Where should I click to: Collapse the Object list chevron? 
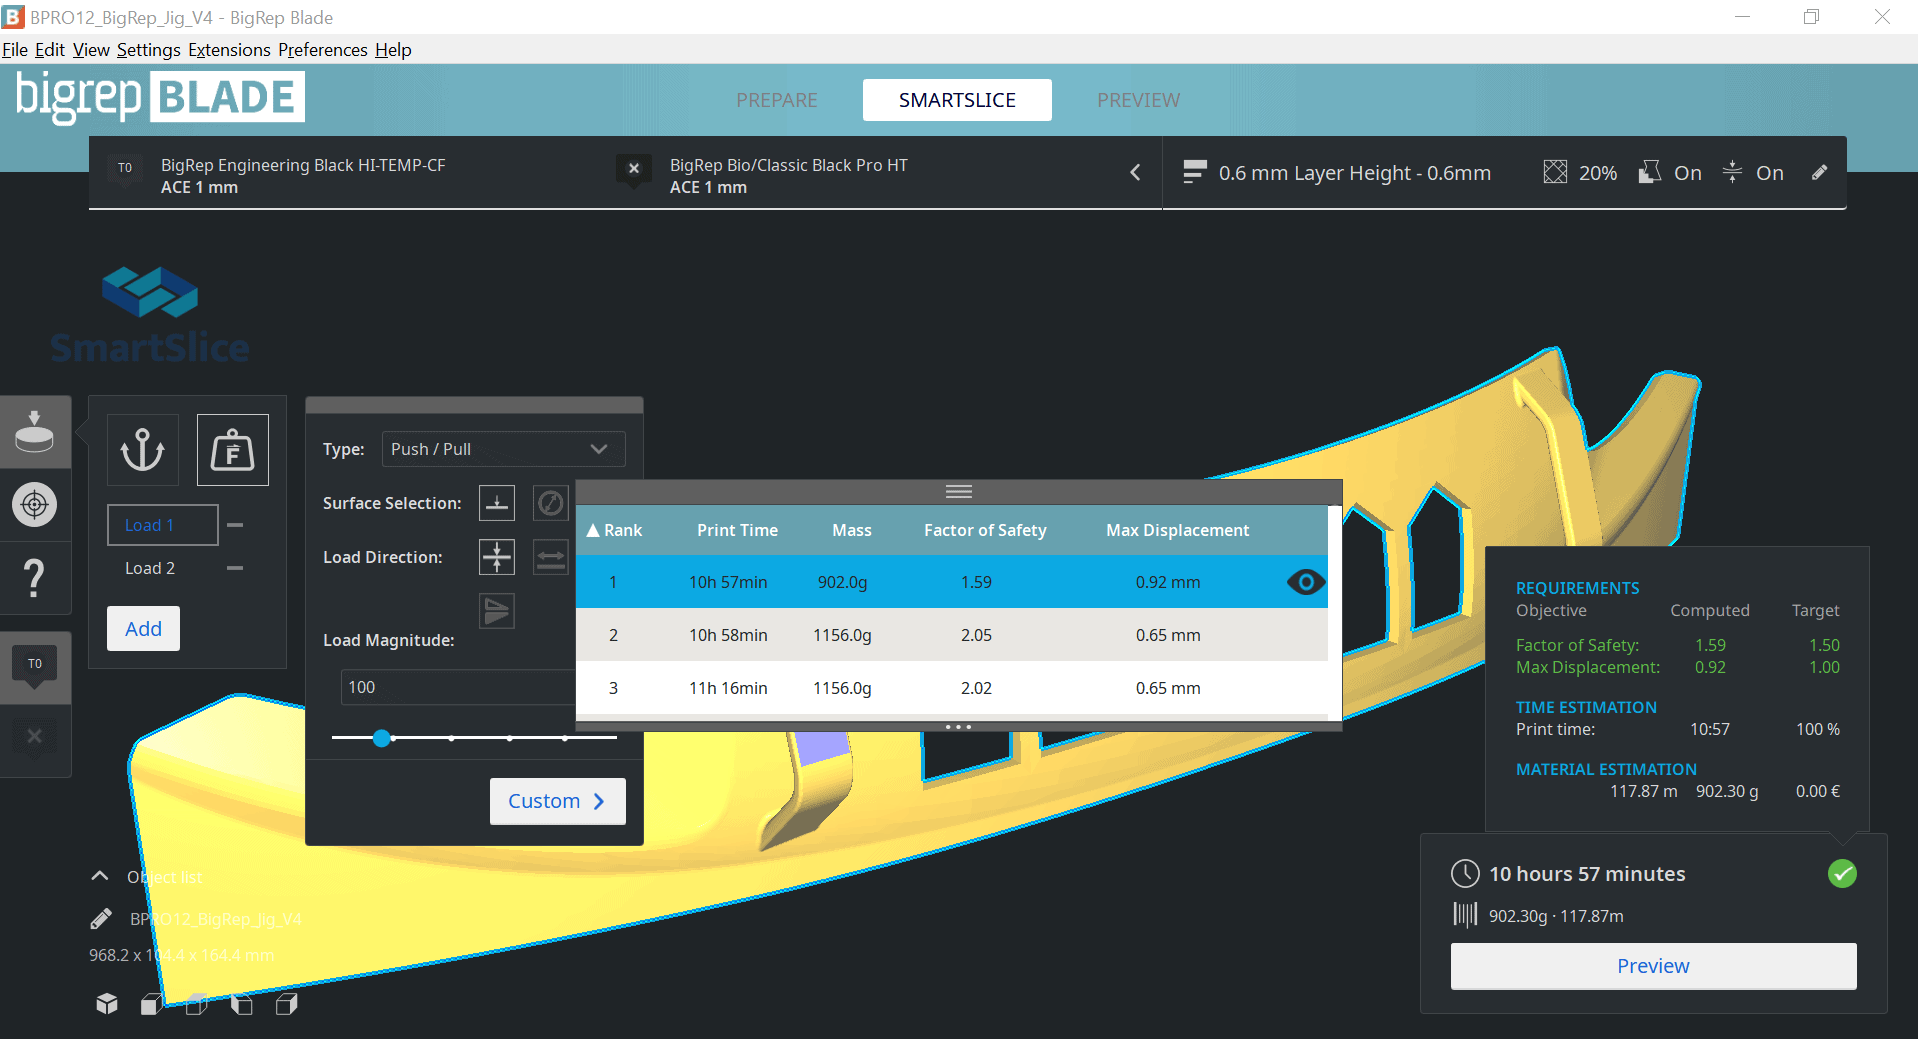(x=100, y=876)
